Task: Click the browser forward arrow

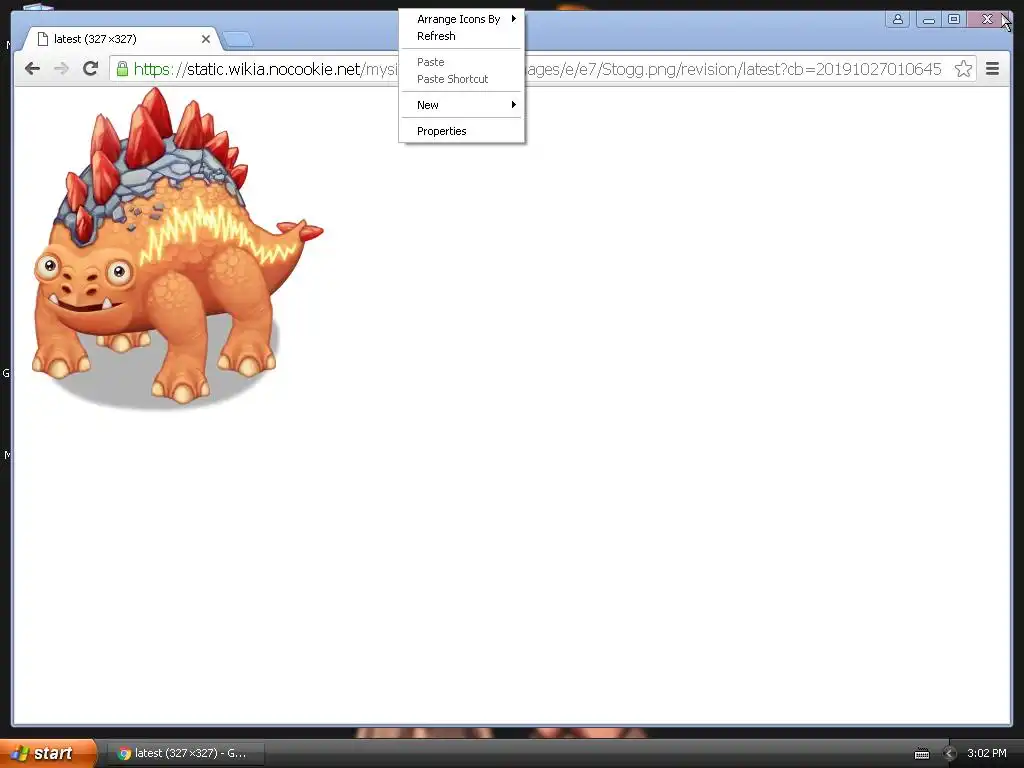Action: (x=61, y=69)
